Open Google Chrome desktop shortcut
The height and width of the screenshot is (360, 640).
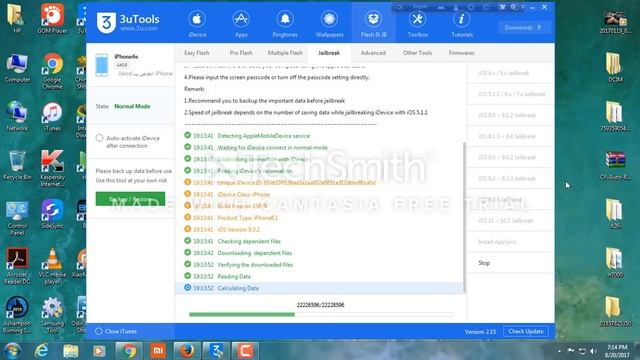(52, 71)
